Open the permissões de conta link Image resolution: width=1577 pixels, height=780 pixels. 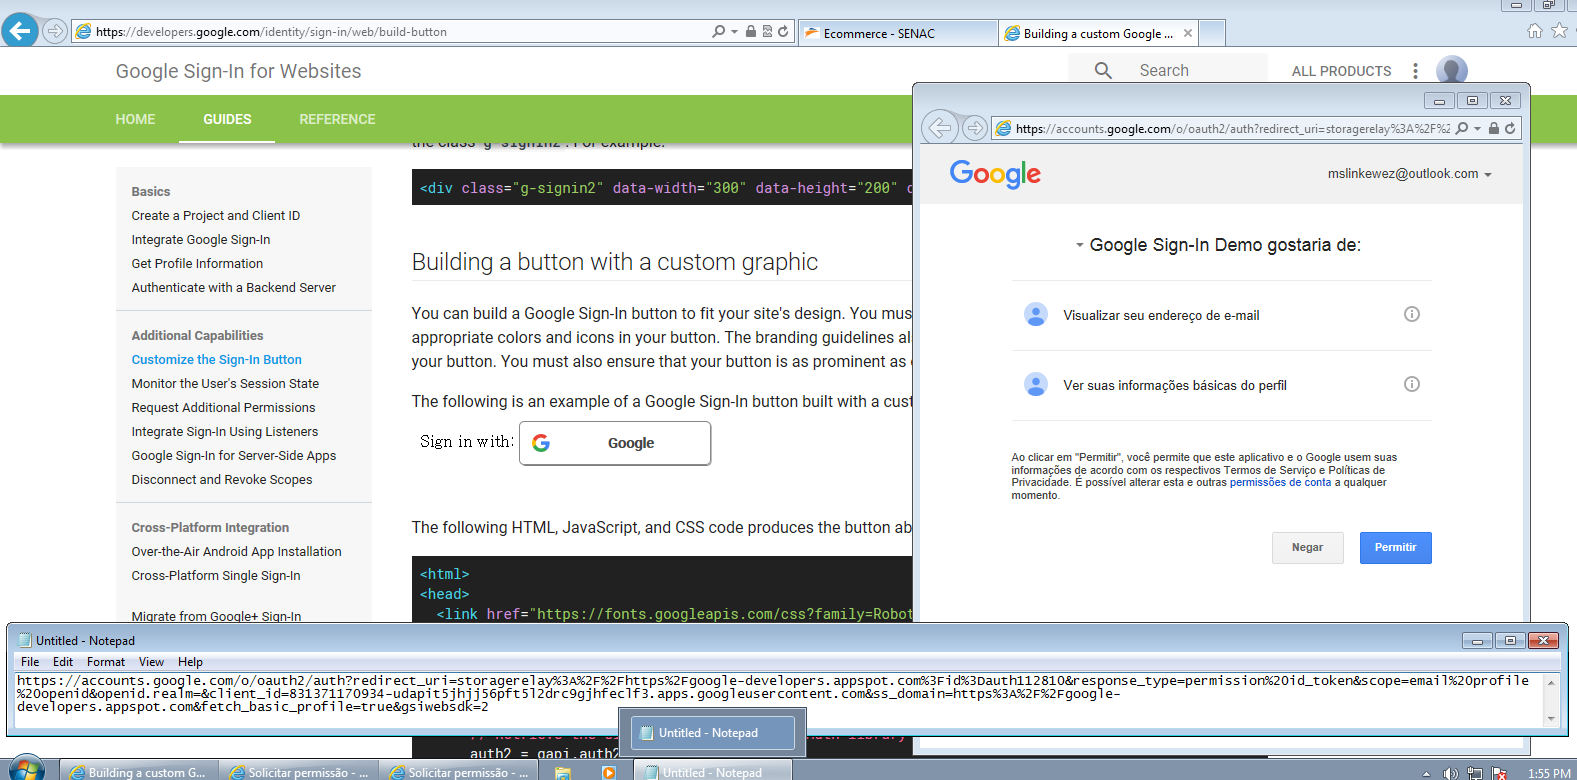click(x=1280, y=482)
